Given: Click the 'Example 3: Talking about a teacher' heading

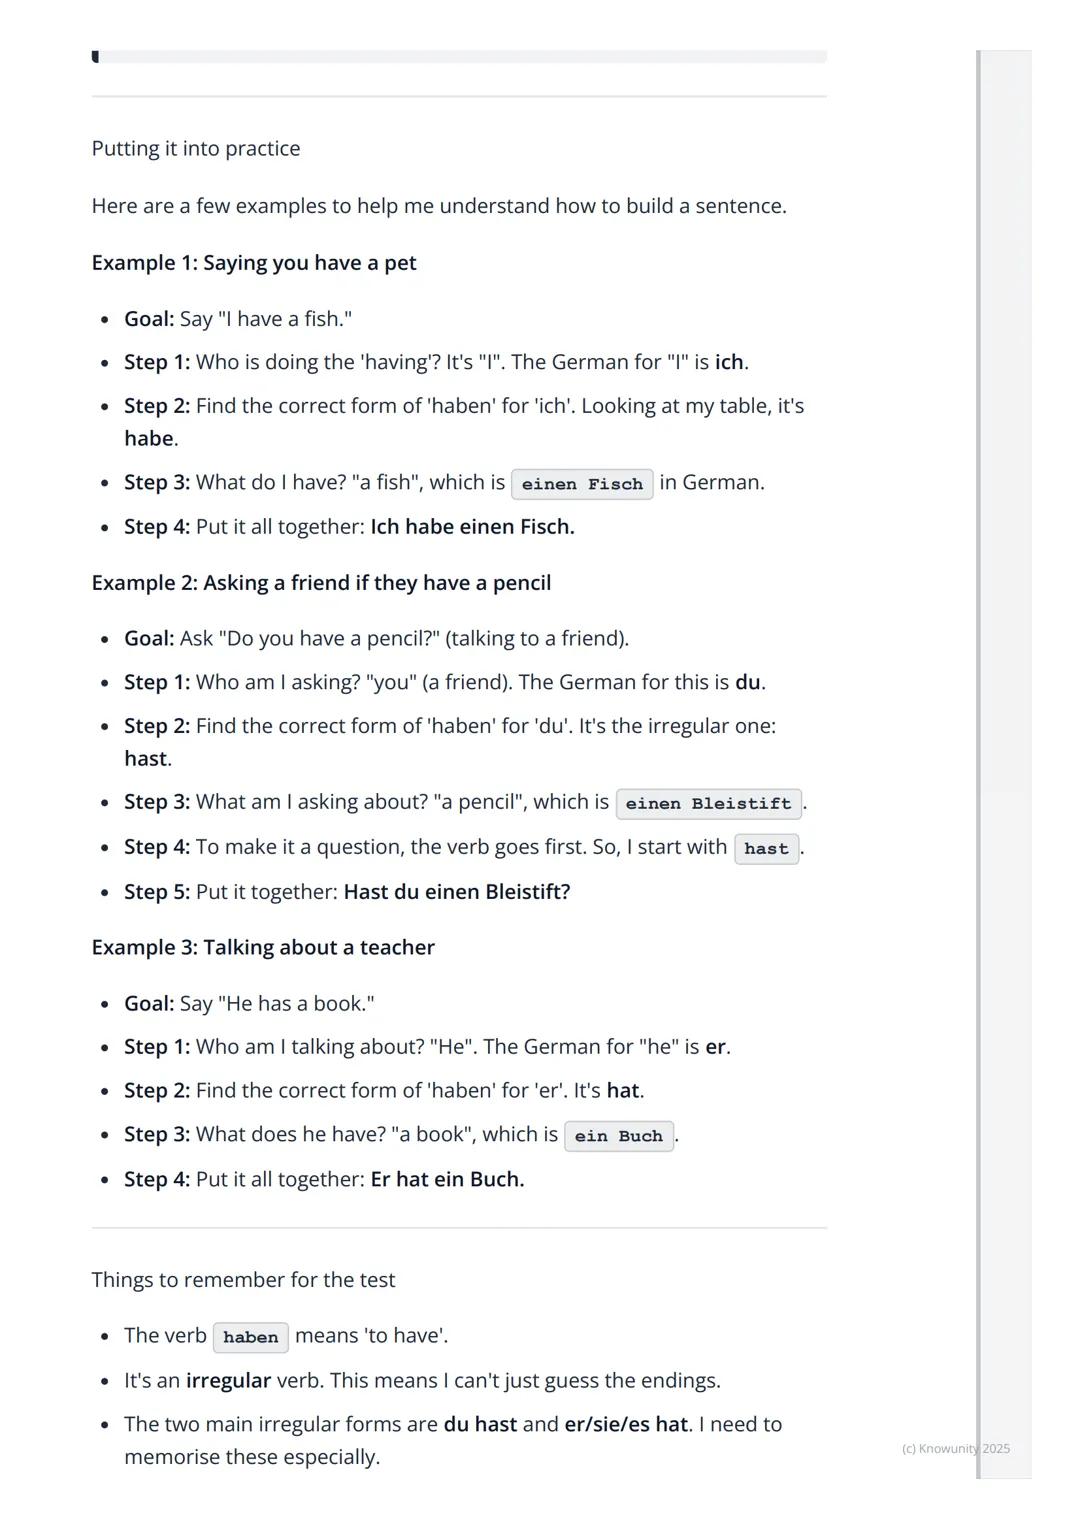Looking at the screenshot, I should pyautogui.click(x=263, y=947).
